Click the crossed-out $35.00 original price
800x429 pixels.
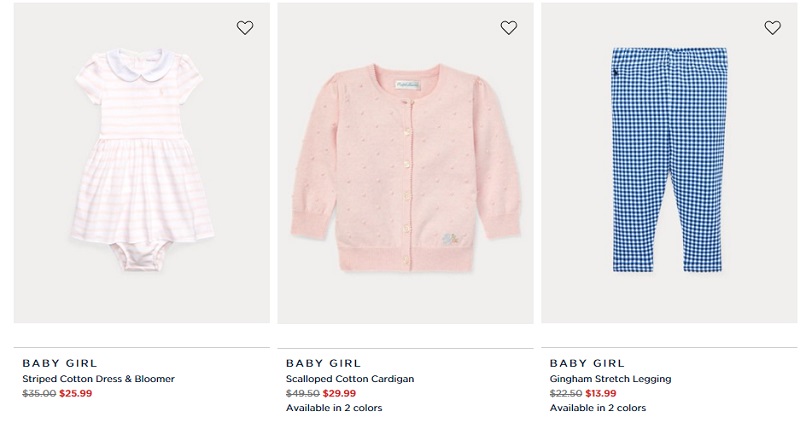(39, 393)
